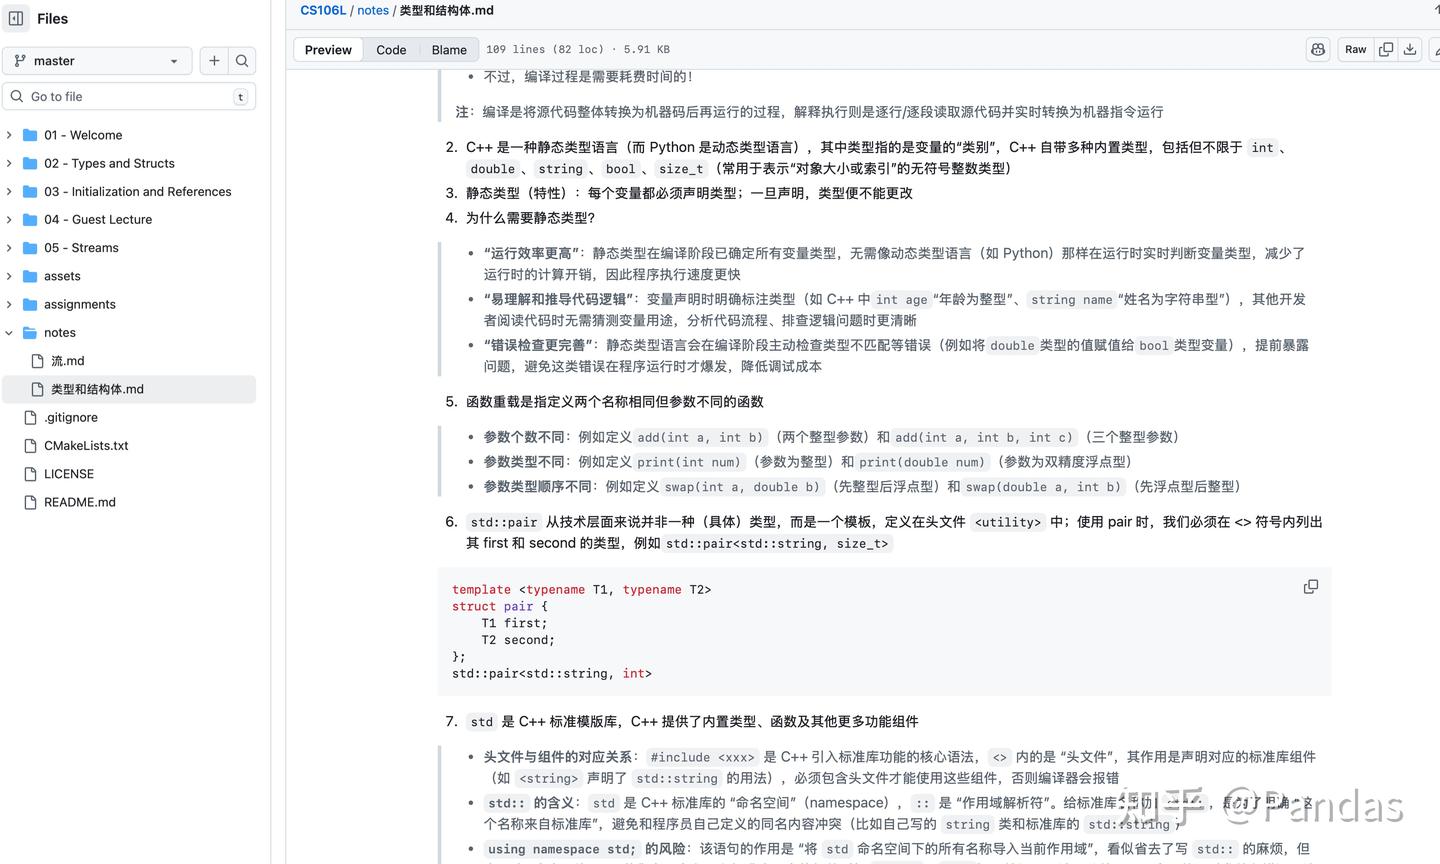The image size is (1440, 864).
Task: Open GitHub Copilot for this file
Action: 1317,48
